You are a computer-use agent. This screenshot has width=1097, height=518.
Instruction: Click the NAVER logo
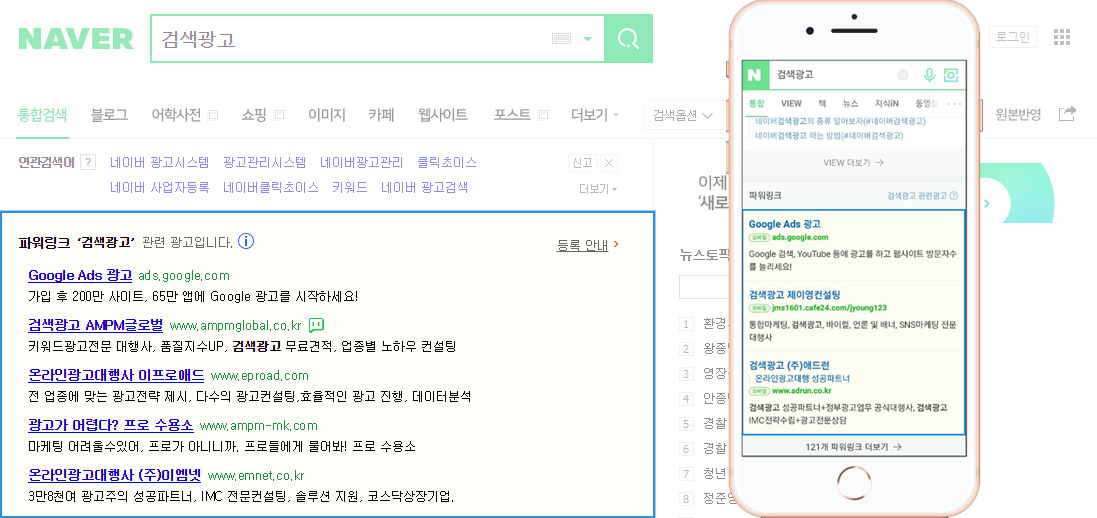click(x=76, y=38)
